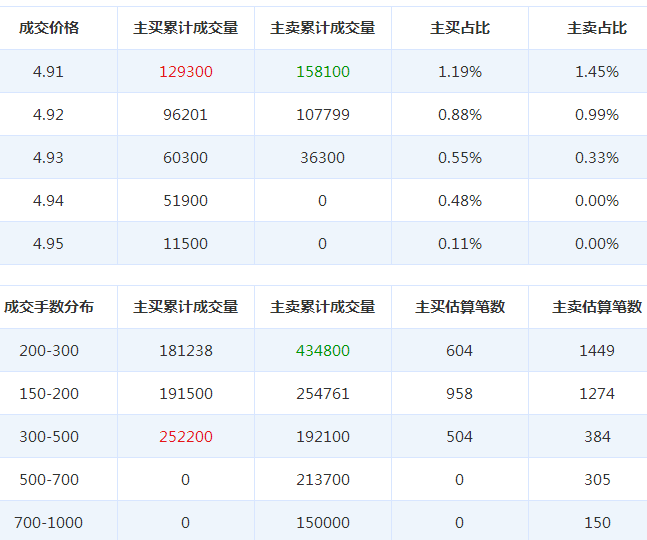Click price cell 4.95
647x540 pixels.
[48, 244]
